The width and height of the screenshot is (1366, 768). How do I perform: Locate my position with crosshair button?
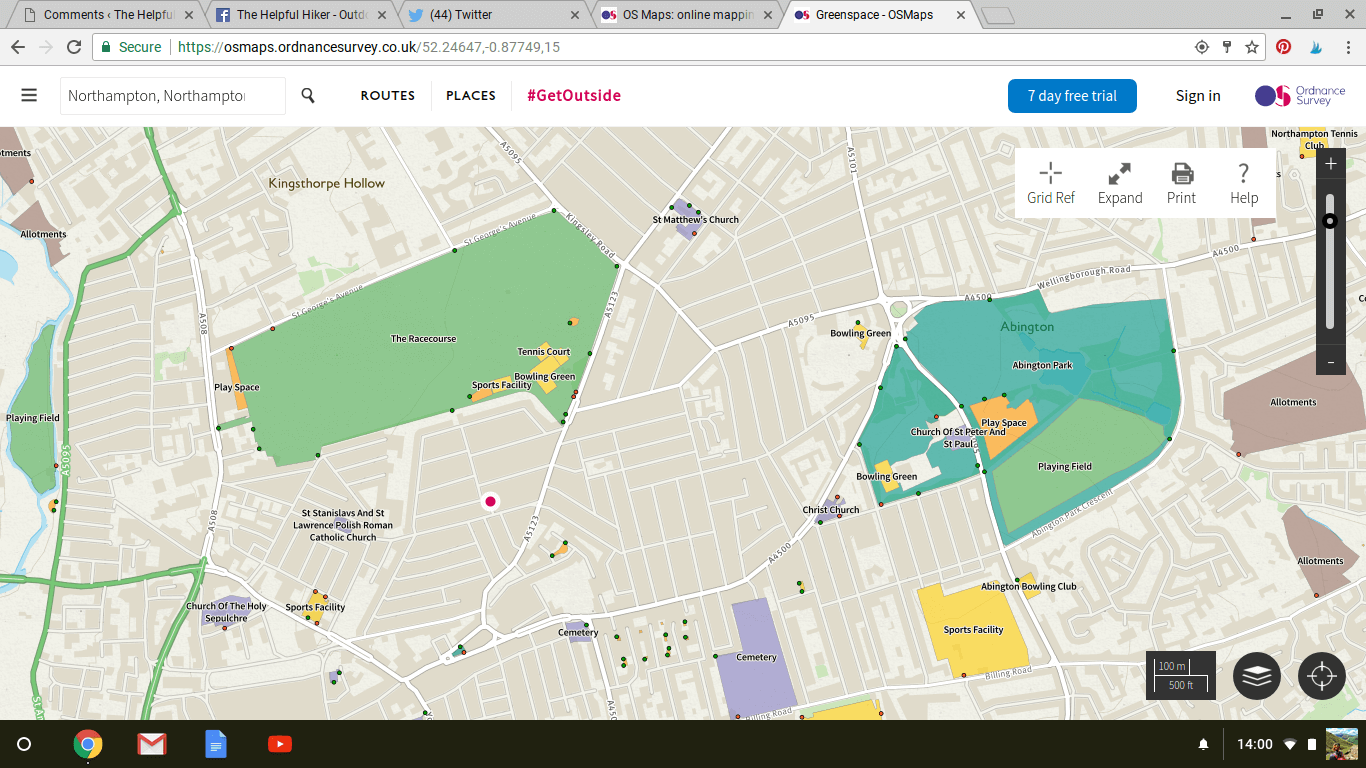click(1321, 675)
